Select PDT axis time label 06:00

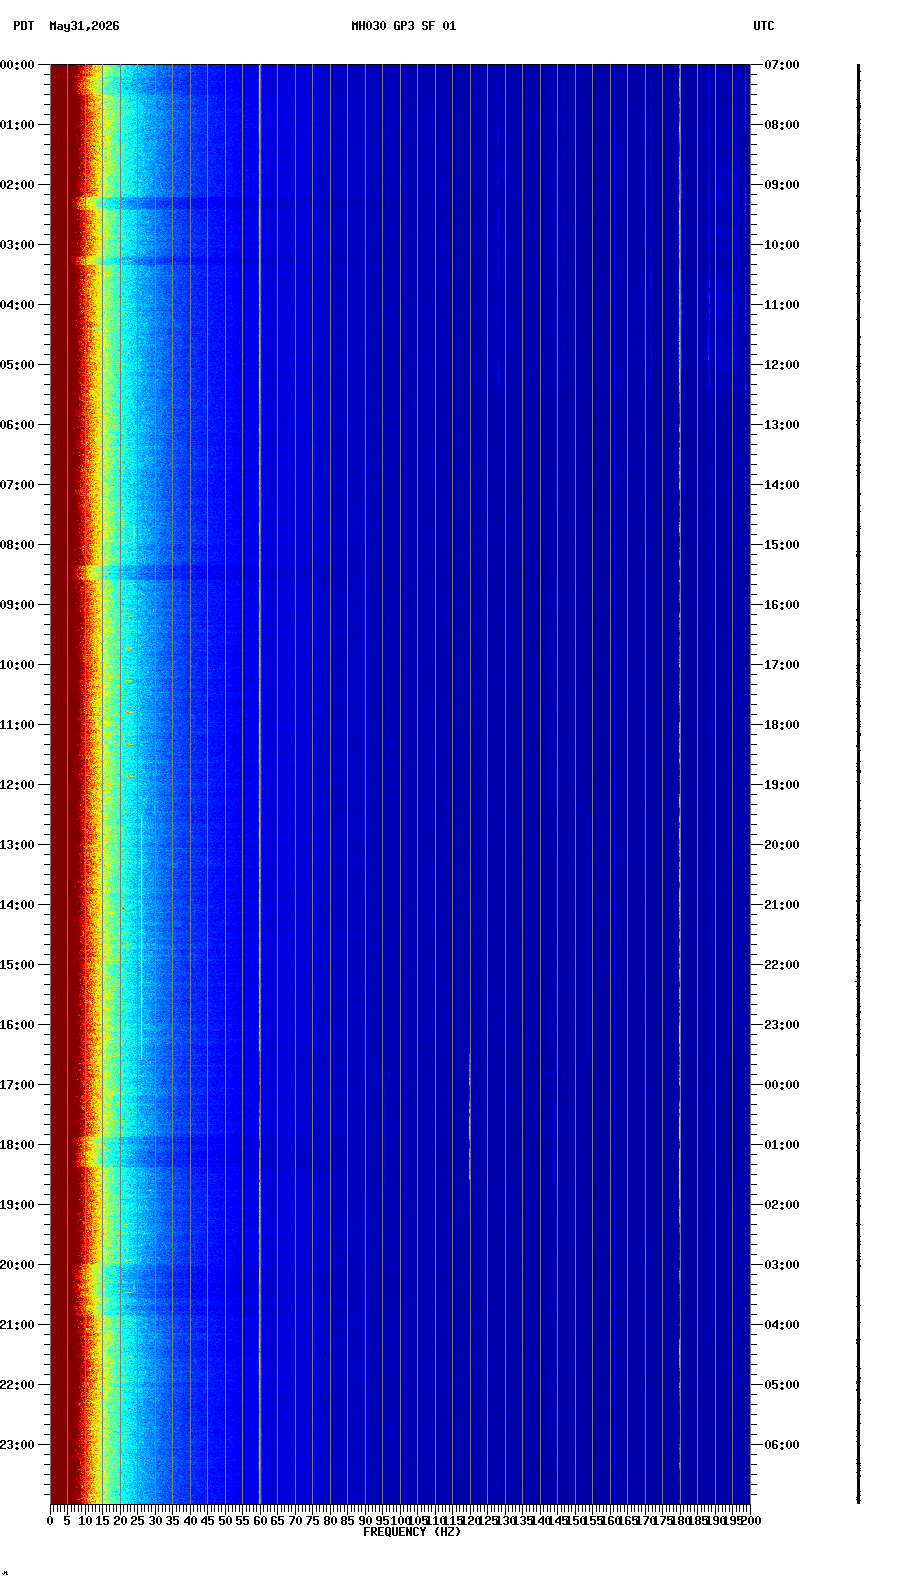pyautogui.click(x=17, y=425)
